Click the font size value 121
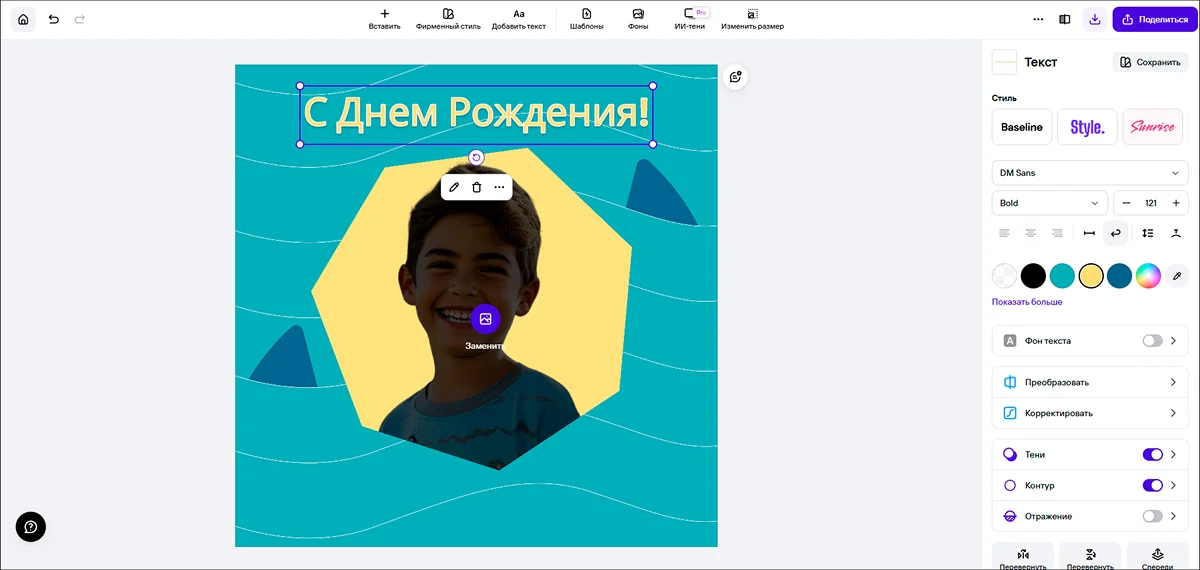The width and height of the screenshot is (1200, 570). [x=1151, y=203]
